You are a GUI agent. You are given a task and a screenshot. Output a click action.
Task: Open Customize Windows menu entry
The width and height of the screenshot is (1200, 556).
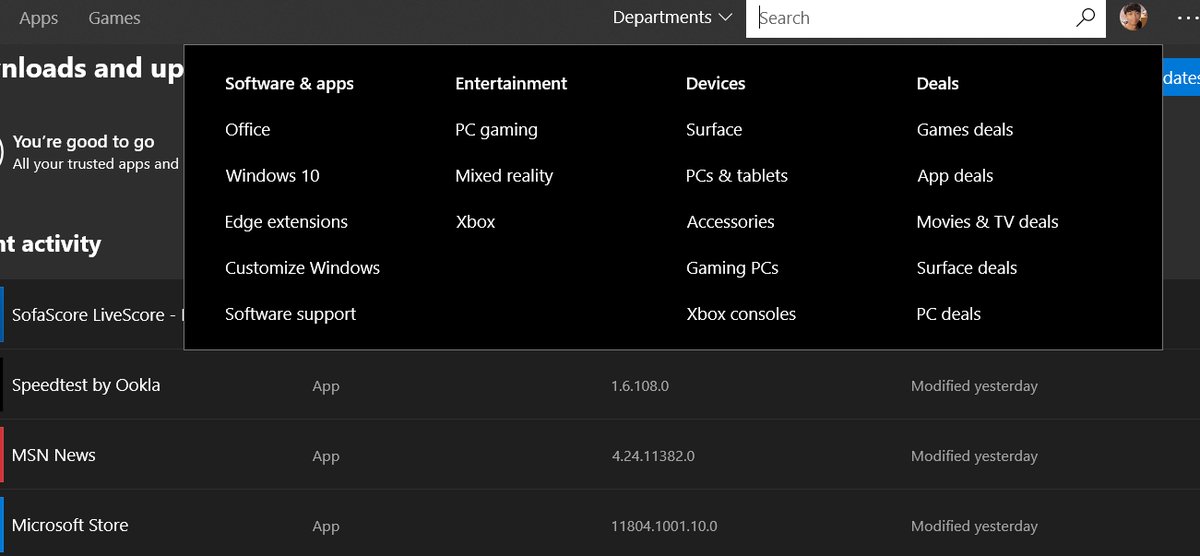tap(302, 268)
